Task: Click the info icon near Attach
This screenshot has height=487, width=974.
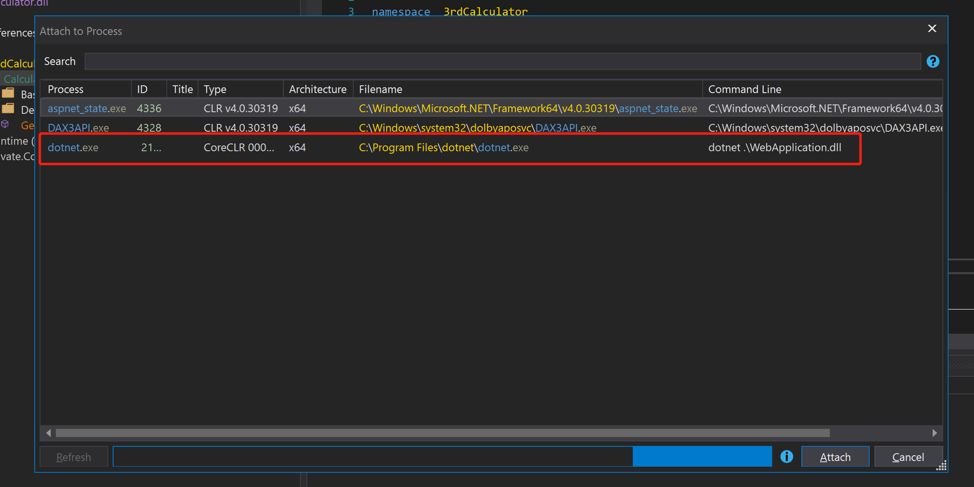Action: 786,457
